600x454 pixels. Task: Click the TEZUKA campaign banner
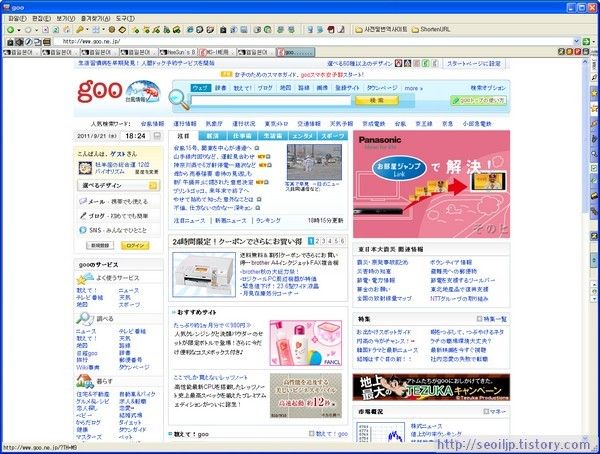point(431,387)
